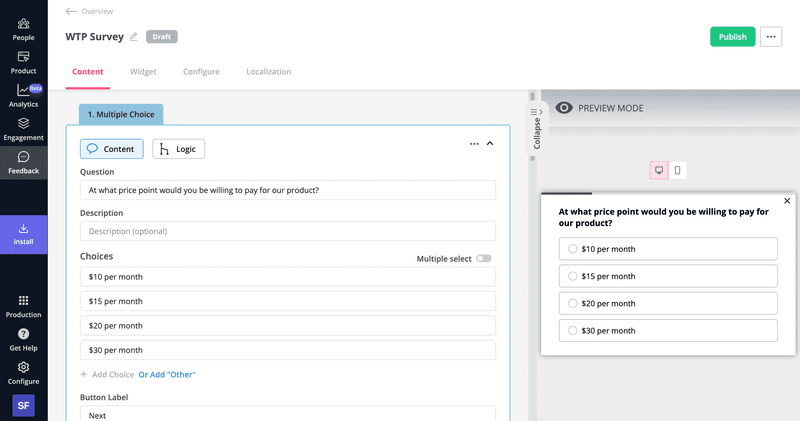
Task: Select the $10 per month radio option
Action: click(572, 249)
